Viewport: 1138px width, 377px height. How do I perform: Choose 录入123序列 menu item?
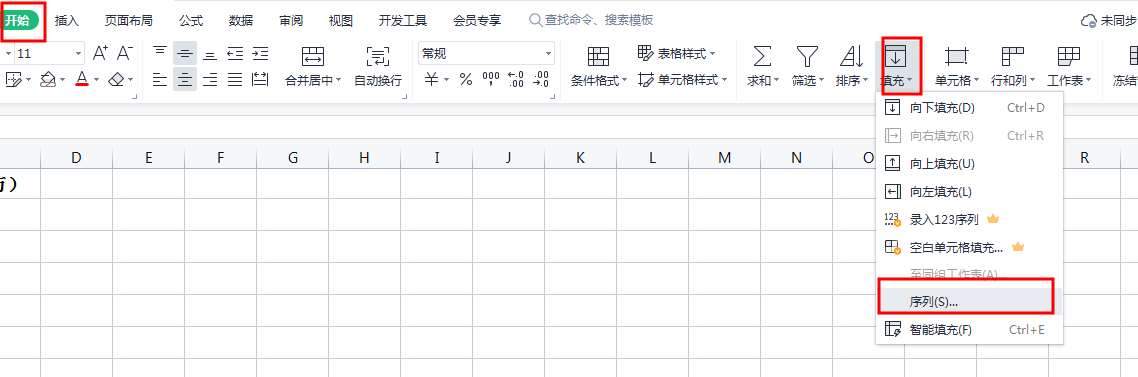point(970,219)
